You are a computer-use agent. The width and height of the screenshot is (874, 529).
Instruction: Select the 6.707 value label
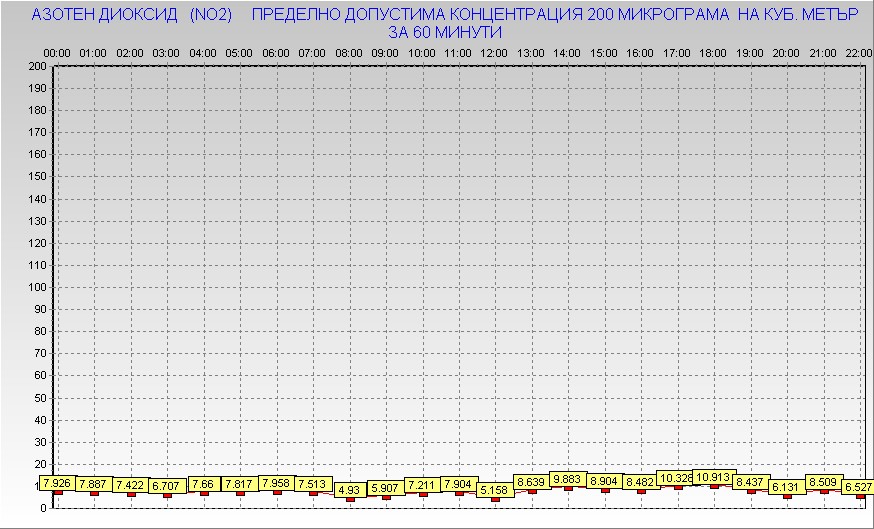tap(166, 486)
